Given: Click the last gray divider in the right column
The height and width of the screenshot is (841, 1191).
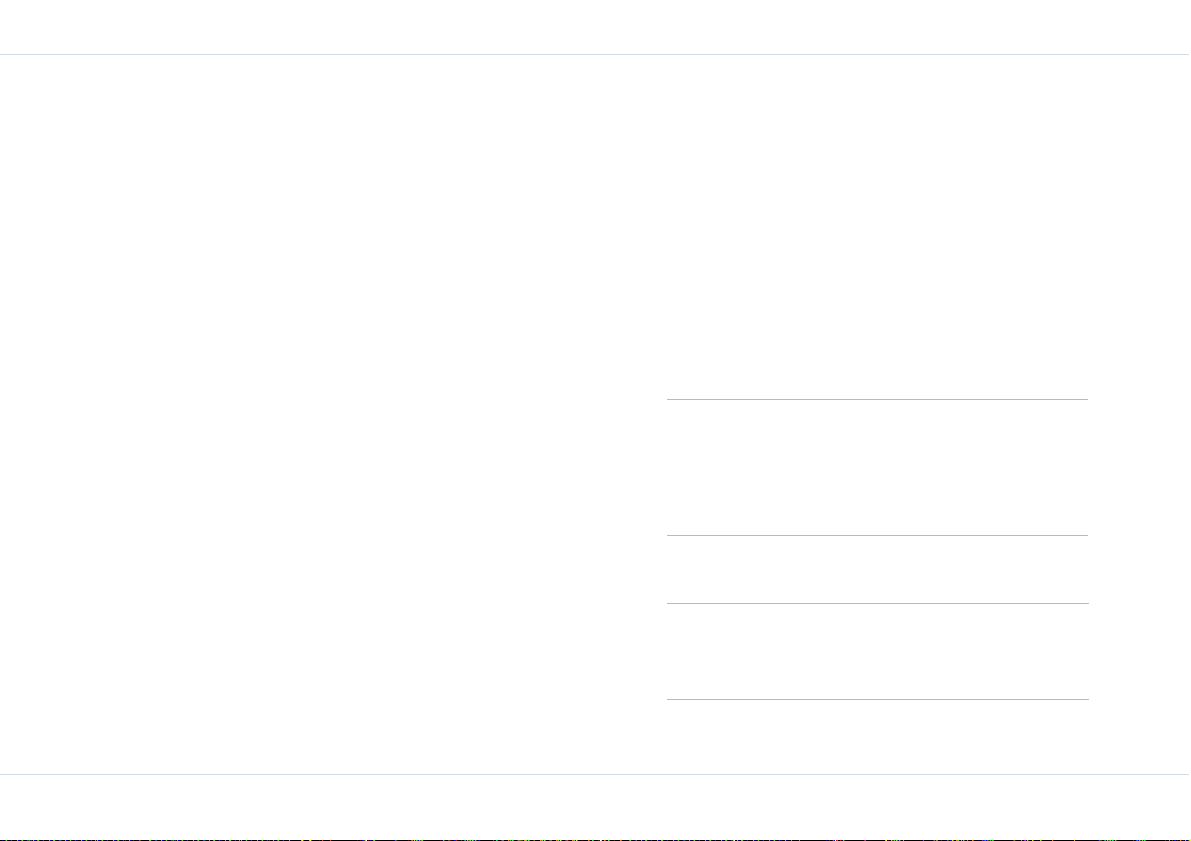Looking at the screenshot, I should click(x=877, y=699).
